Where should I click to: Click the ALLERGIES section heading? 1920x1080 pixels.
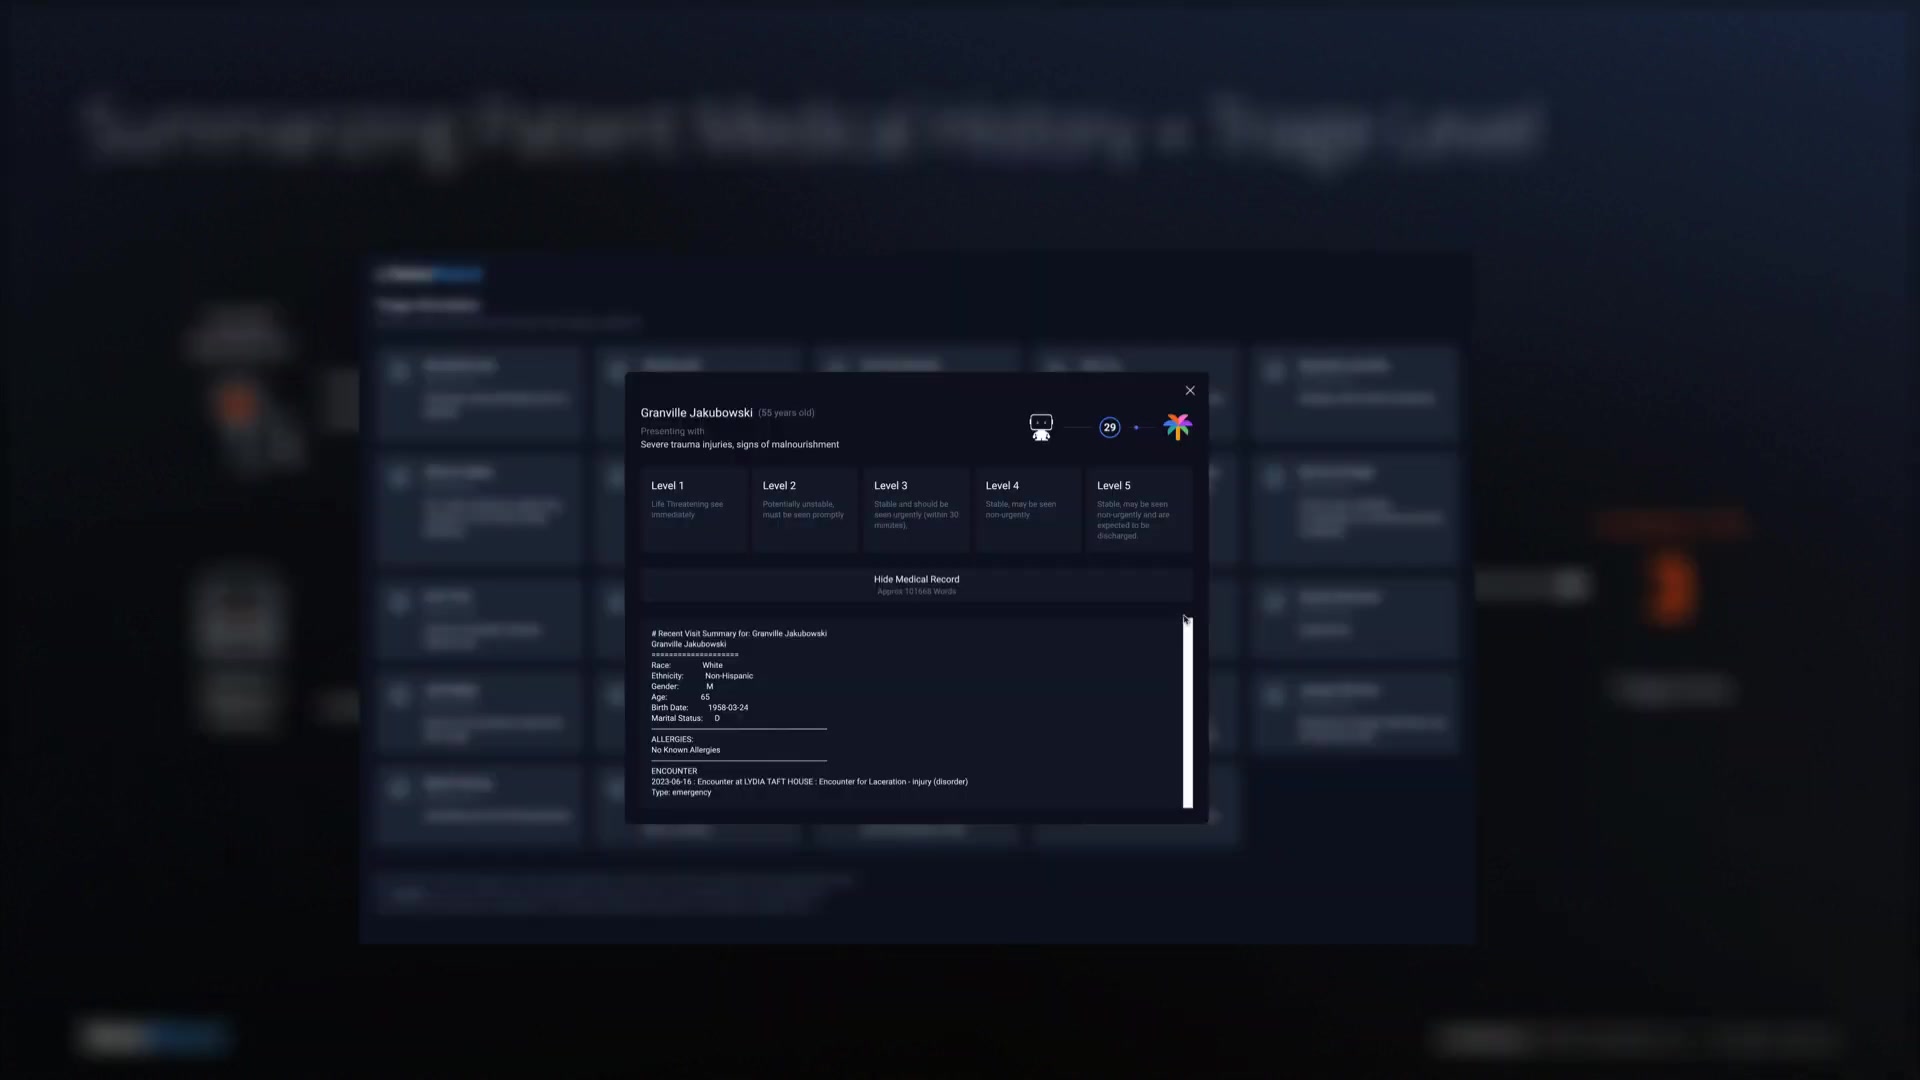pyautogui.click(x=672, y=739)
